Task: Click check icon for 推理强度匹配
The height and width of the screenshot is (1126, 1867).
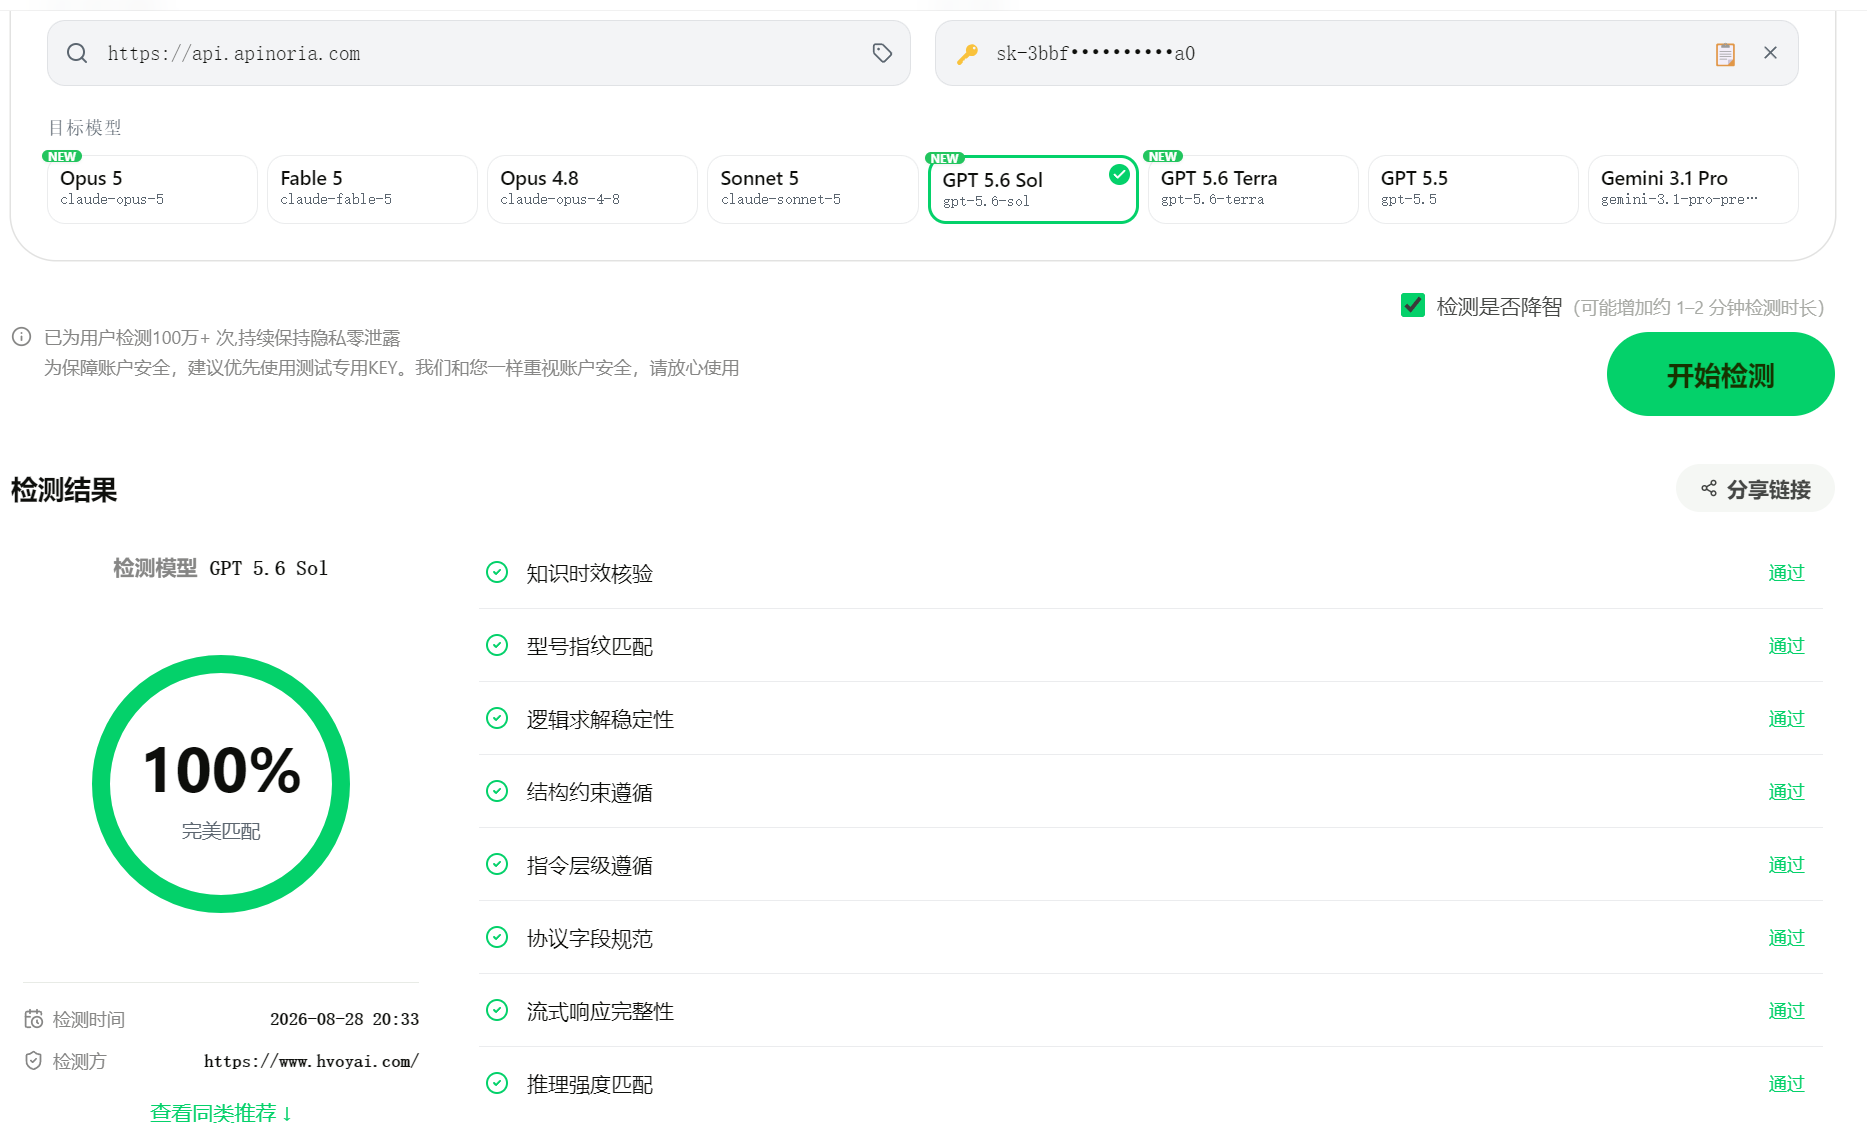Action: (x=497, y=1083)
